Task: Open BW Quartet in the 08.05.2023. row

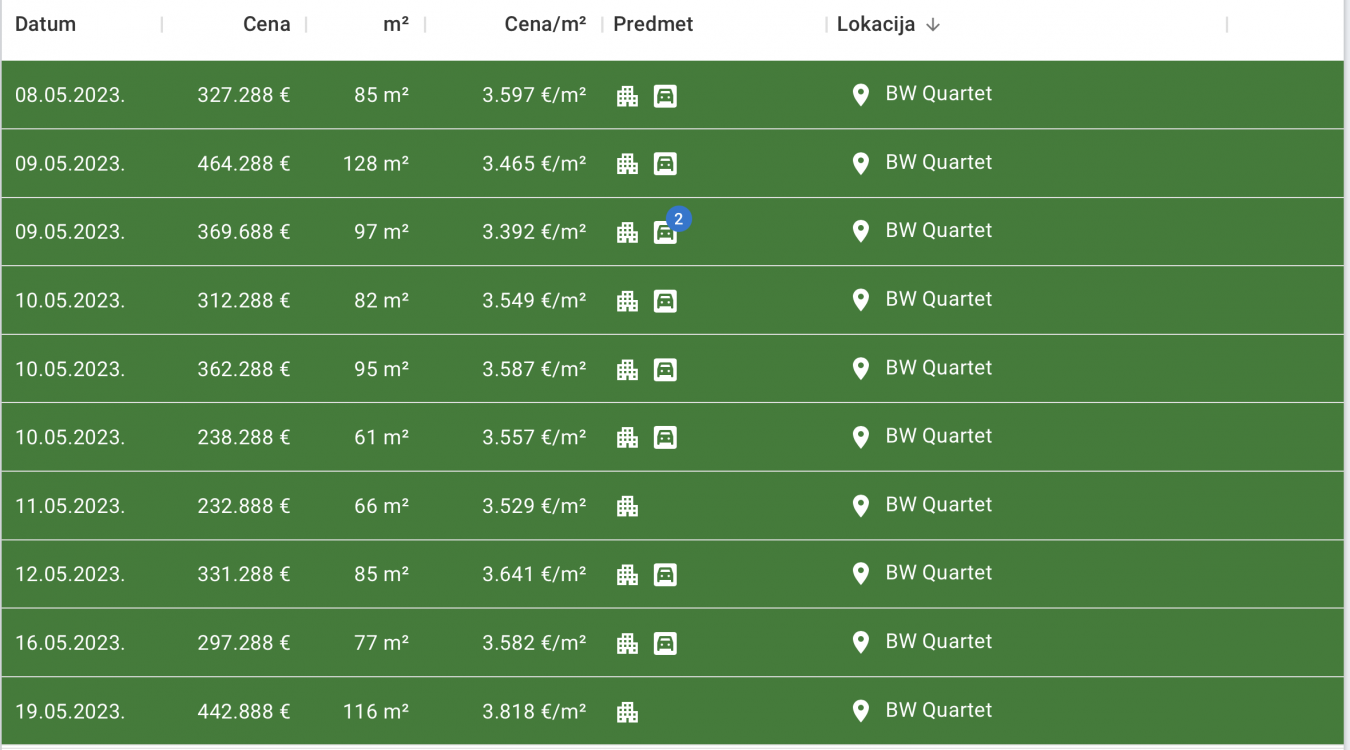Action: pos(938,94)
